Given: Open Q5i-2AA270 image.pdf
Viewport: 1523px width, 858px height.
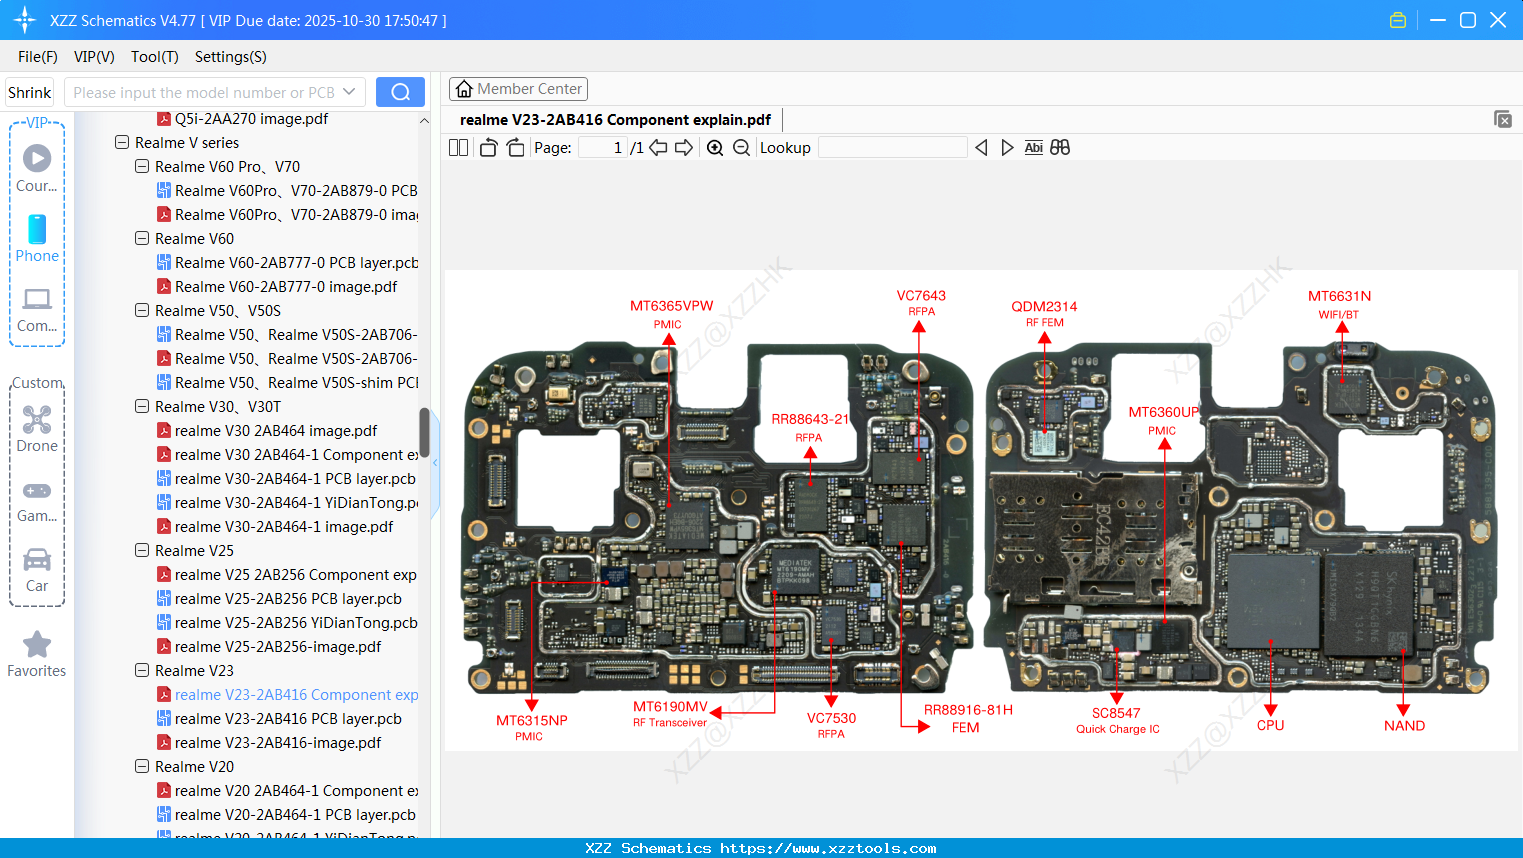Looking at the screenshot, I should 242,119.
